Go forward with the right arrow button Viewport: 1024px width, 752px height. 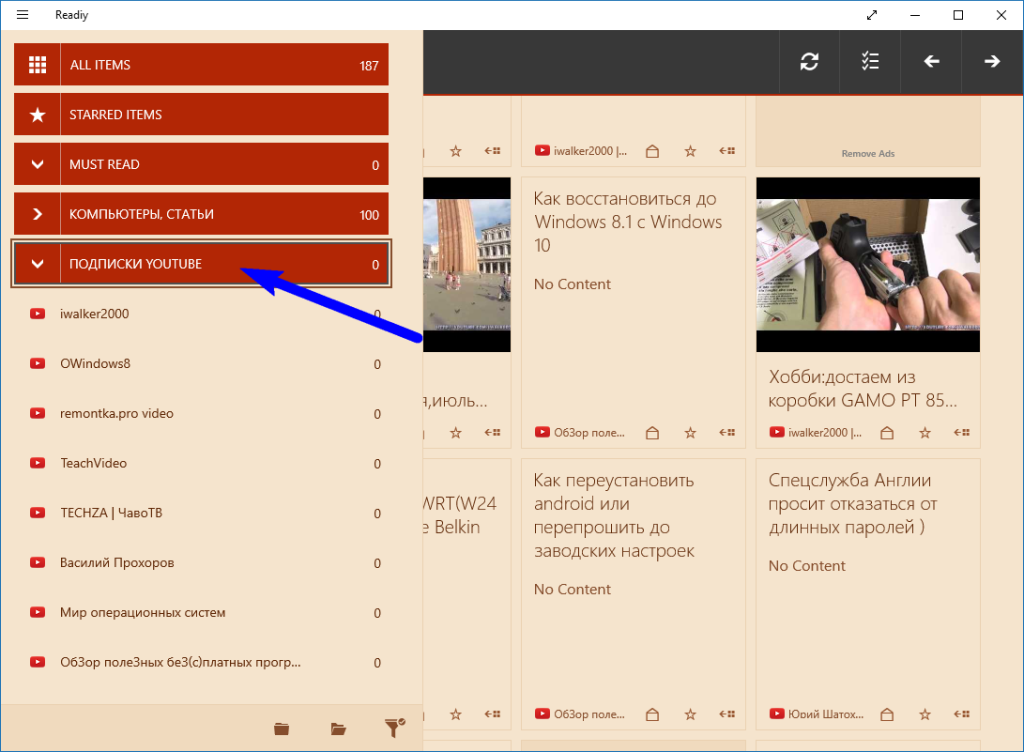992,62
